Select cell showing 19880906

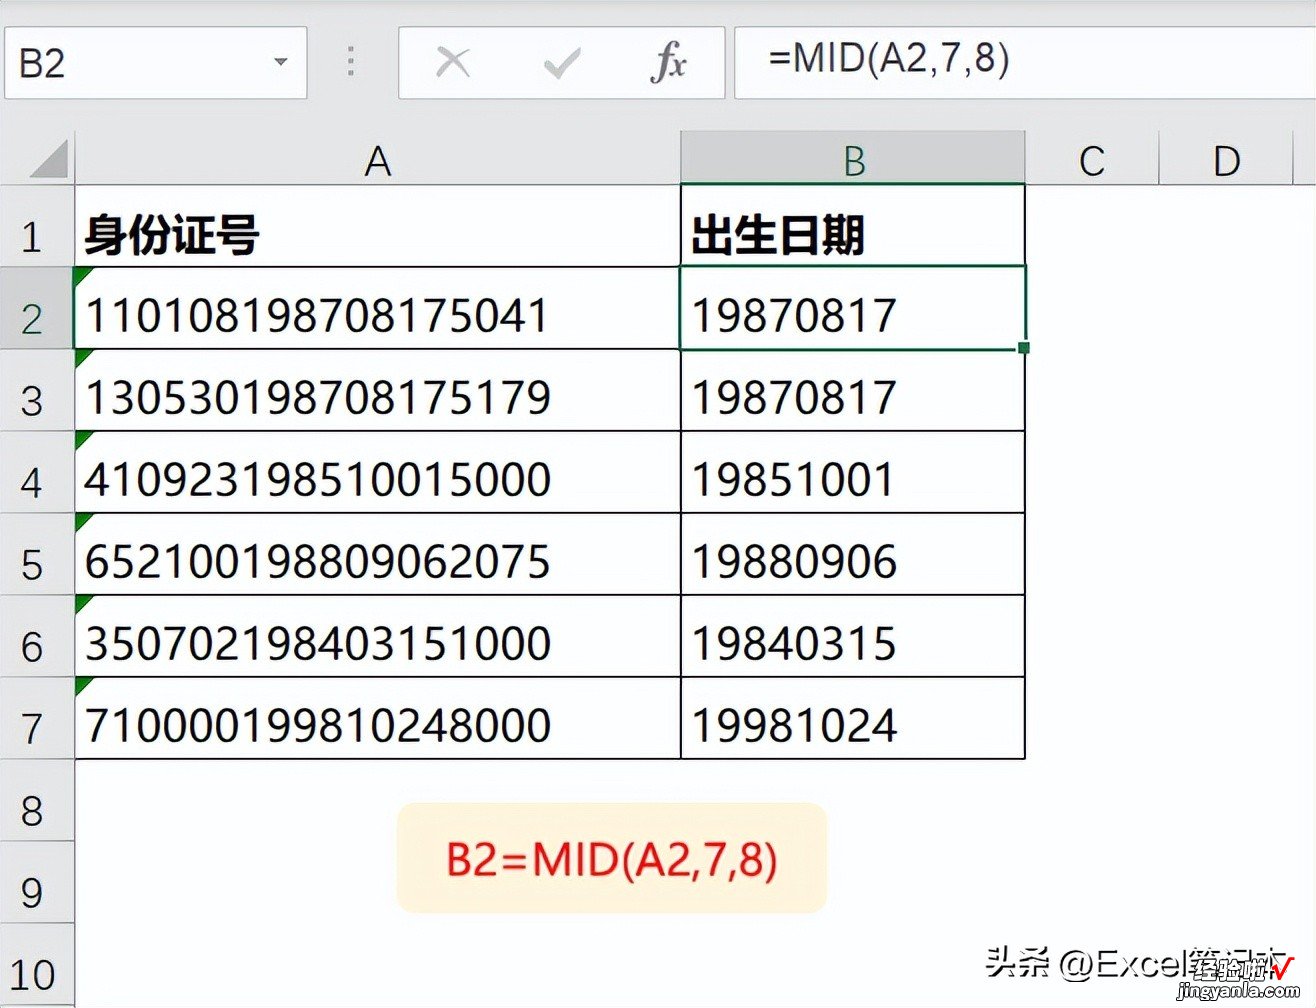tap(853, 554)
